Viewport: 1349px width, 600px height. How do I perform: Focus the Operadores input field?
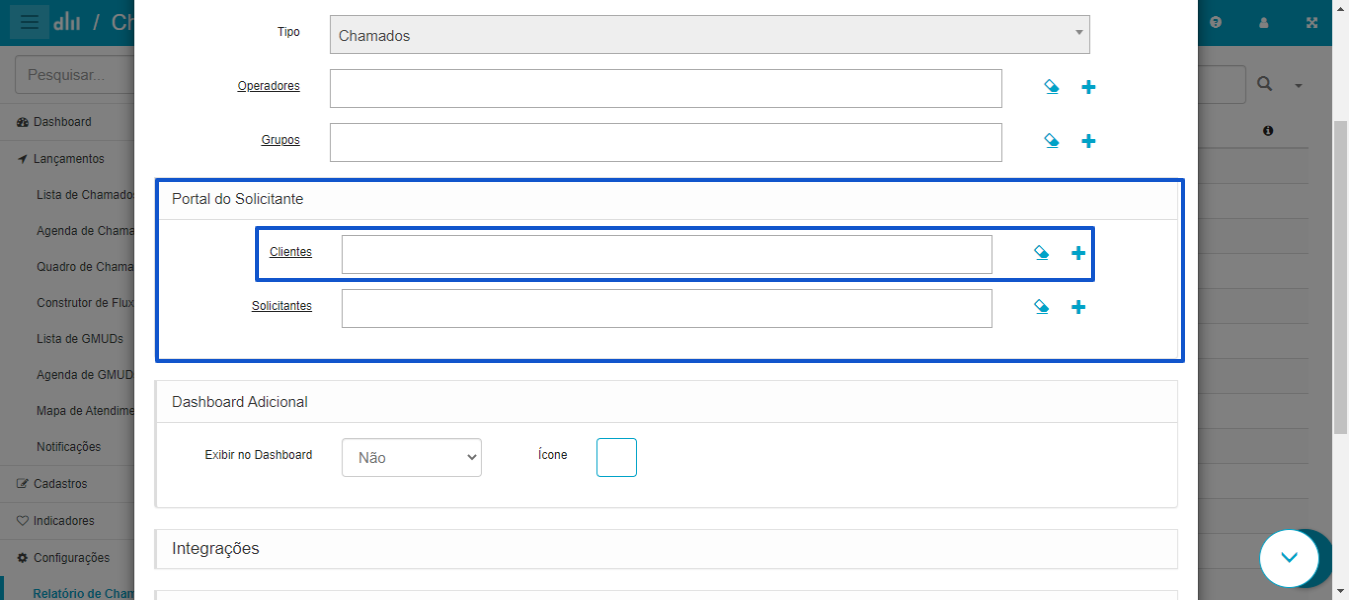click(x=666, y=88)
